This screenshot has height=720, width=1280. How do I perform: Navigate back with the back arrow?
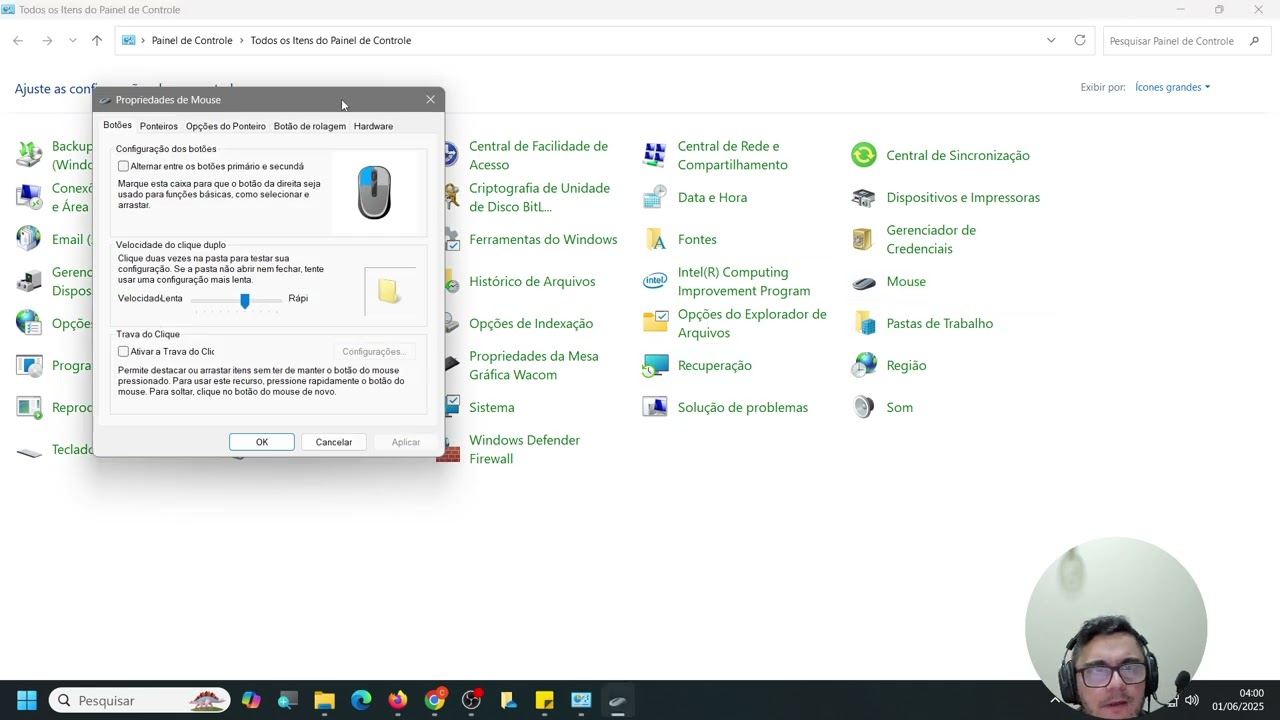tap(18, 40)
